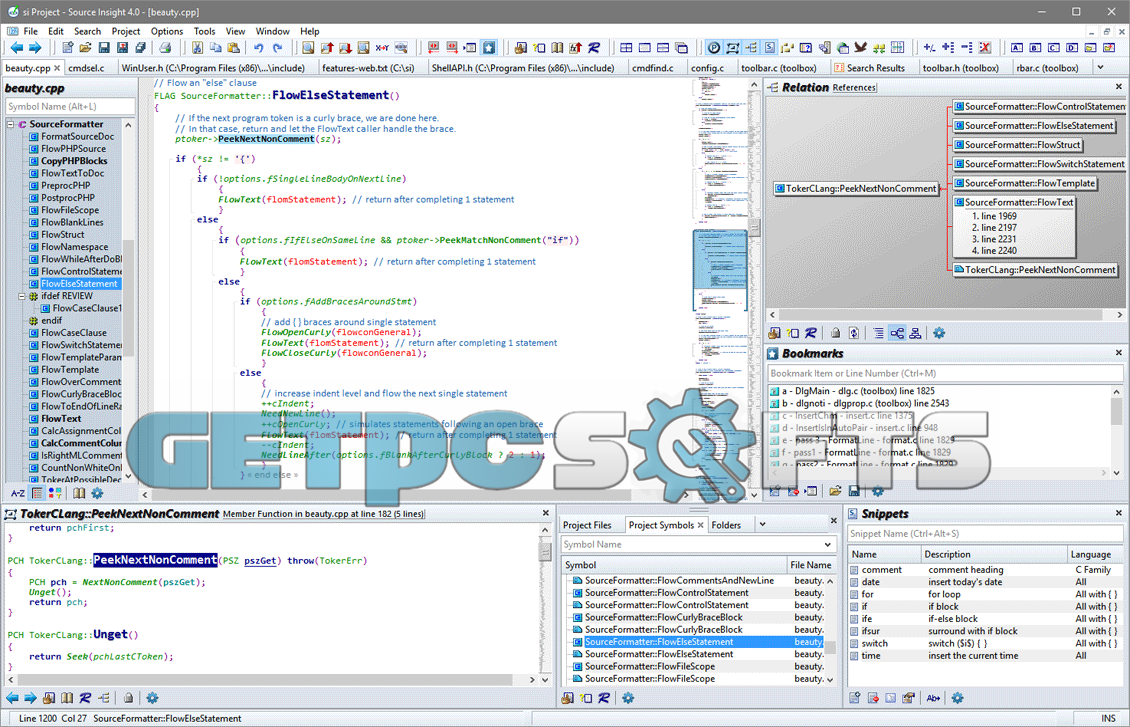Select window layout A
Image resolution: width=1130 pixels, height=727 pixels.
(1016, 48)
